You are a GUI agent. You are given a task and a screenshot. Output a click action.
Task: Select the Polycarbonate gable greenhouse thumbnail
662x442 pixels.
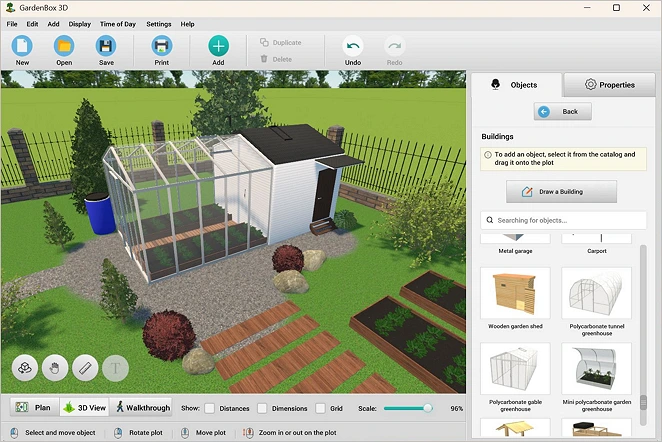tap(515, 369)
